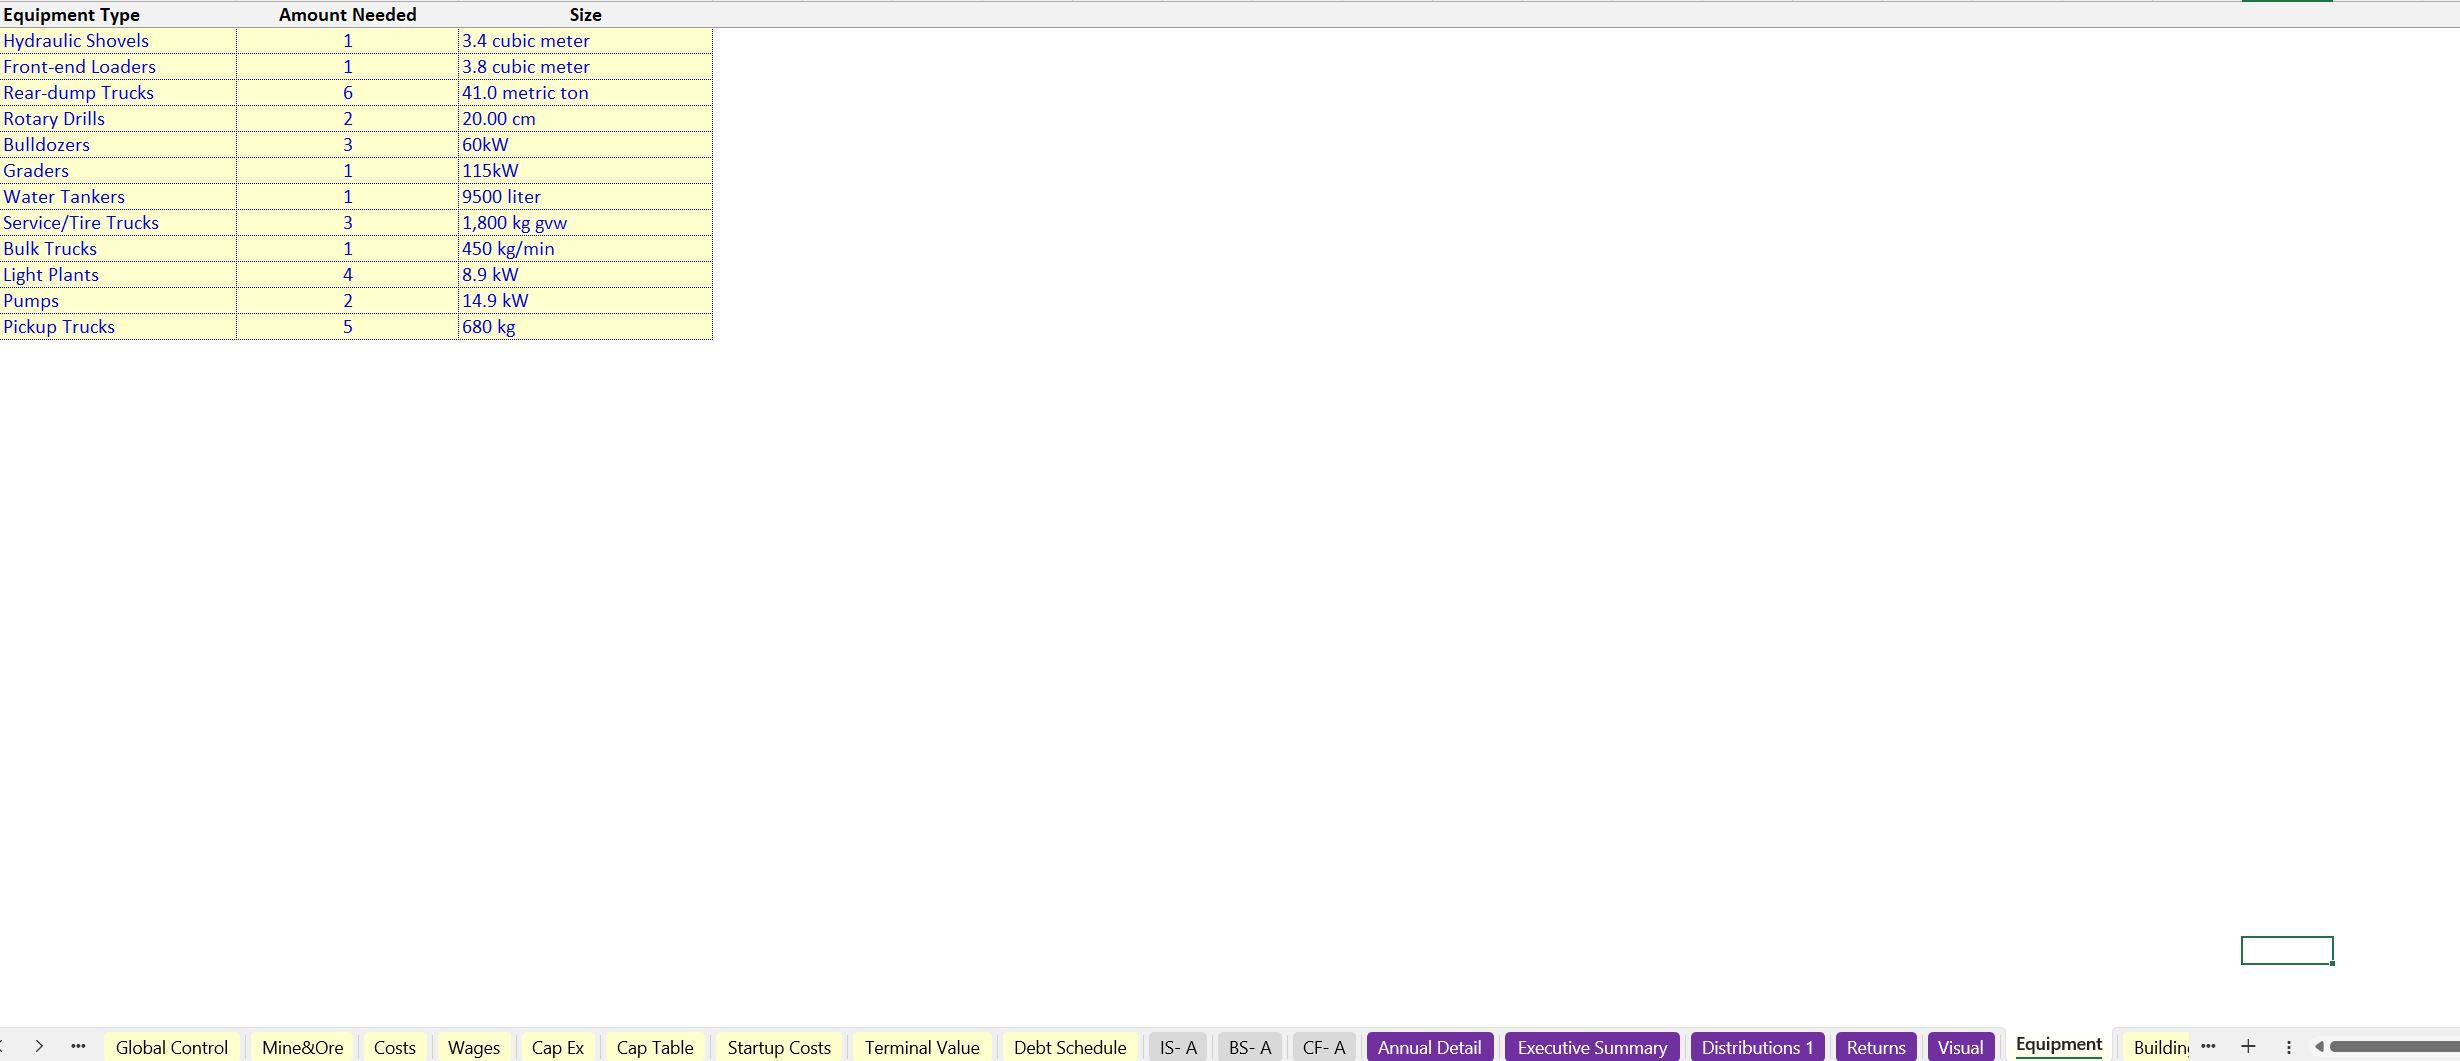Open the Executive Summary sheet
The height and width of the screenshot is (1061, 2460).
click(x=1591, y=1046)
